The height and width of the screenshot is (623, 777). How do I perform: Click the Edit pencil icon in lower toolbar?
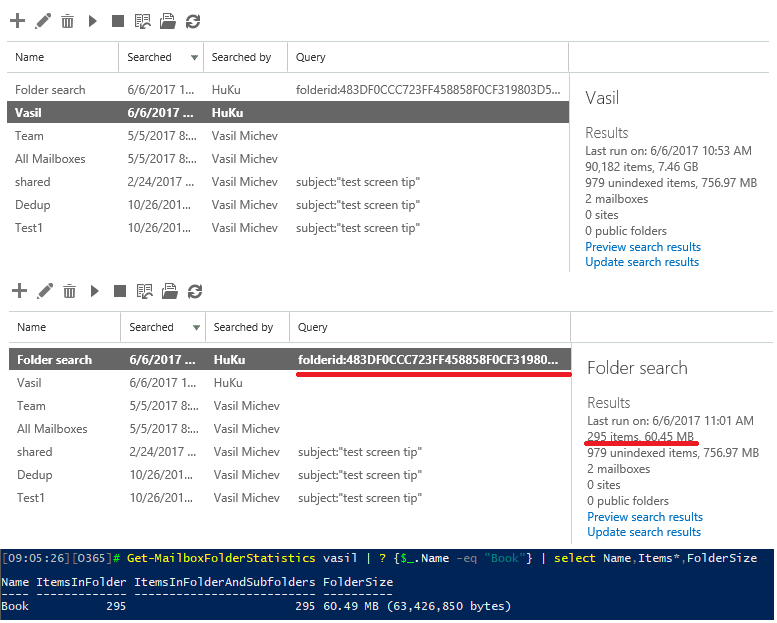45,291
